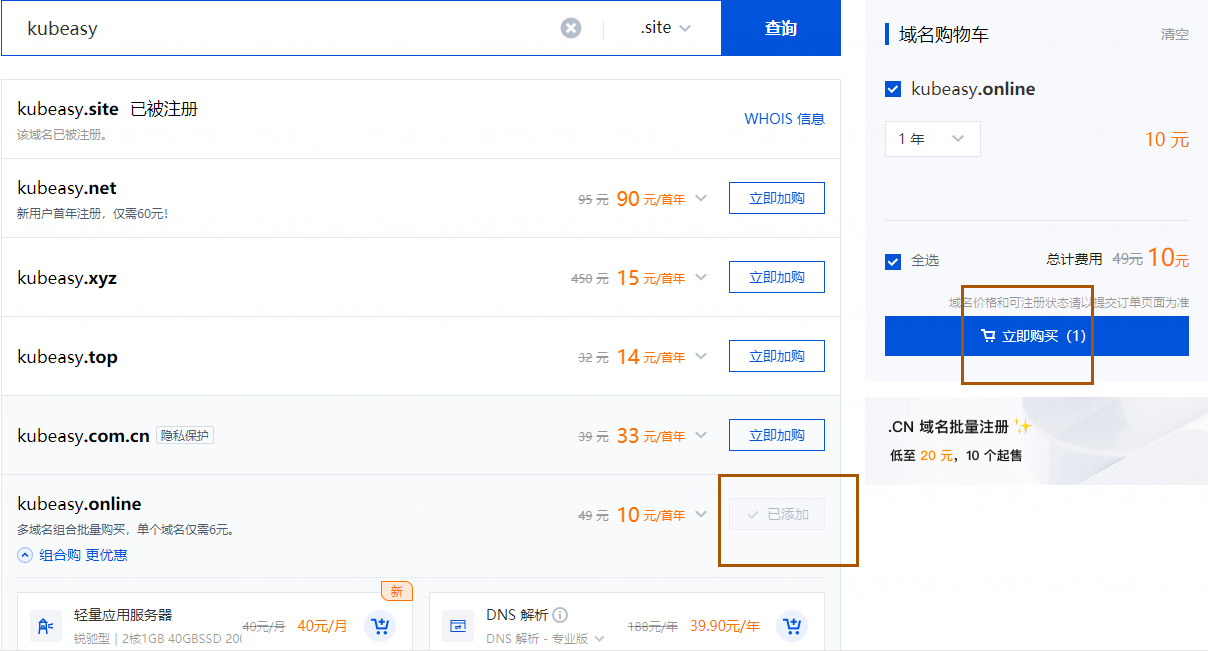Viewport: 1208px width, 651px height.
Task: Click 新用户首年注册,仅需60元 promo text
Action: [93, 214]
